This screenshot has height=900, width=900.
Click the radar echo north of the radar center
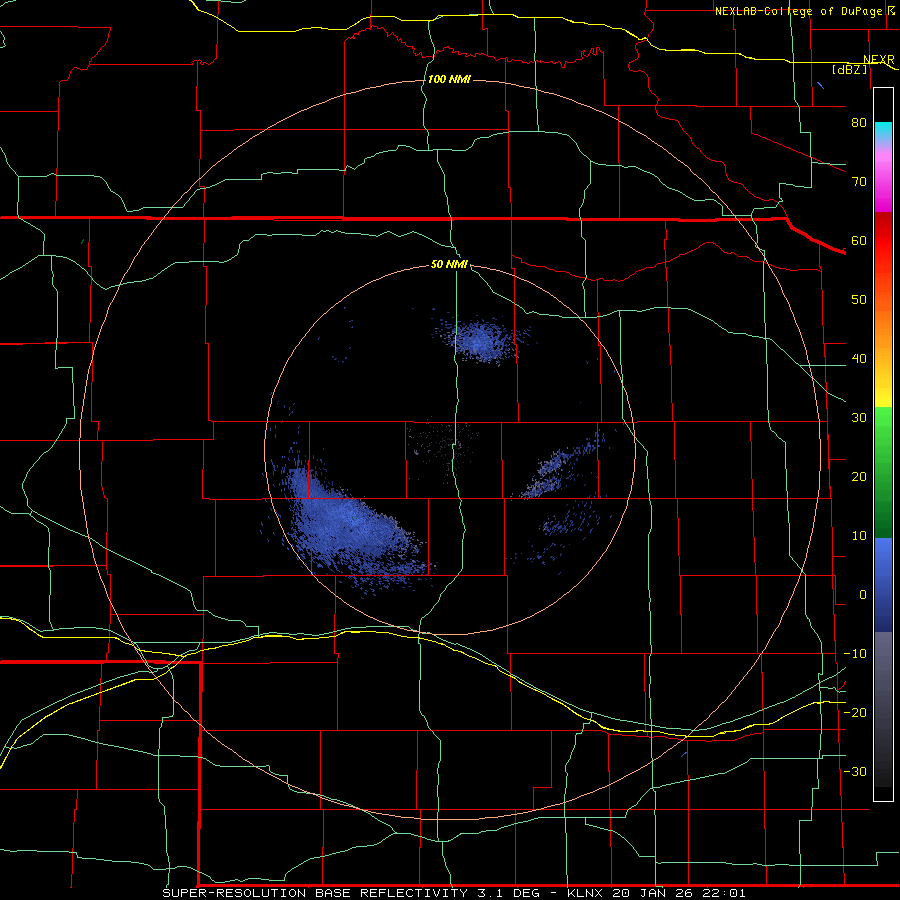tap(479, 340)
